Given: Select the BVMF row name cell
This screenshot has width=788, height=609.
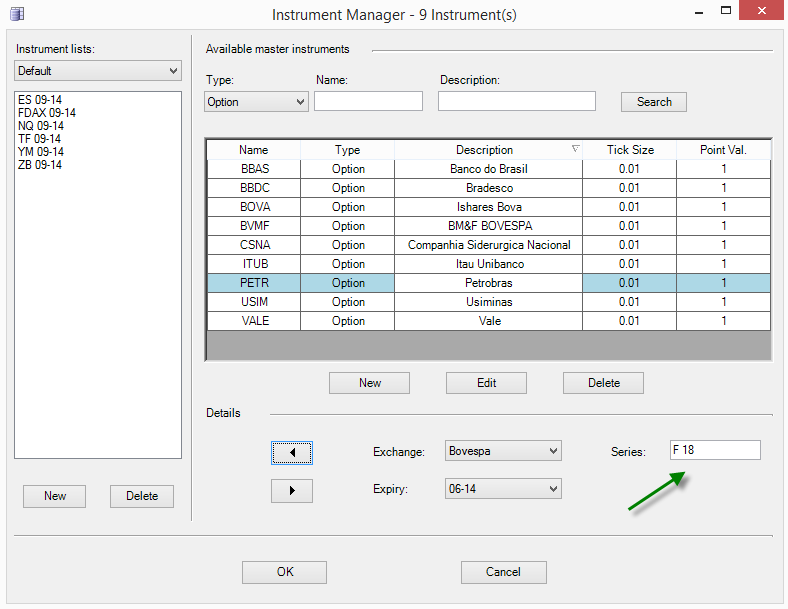Looking at the screenshot, I should (x=254, y=226).
